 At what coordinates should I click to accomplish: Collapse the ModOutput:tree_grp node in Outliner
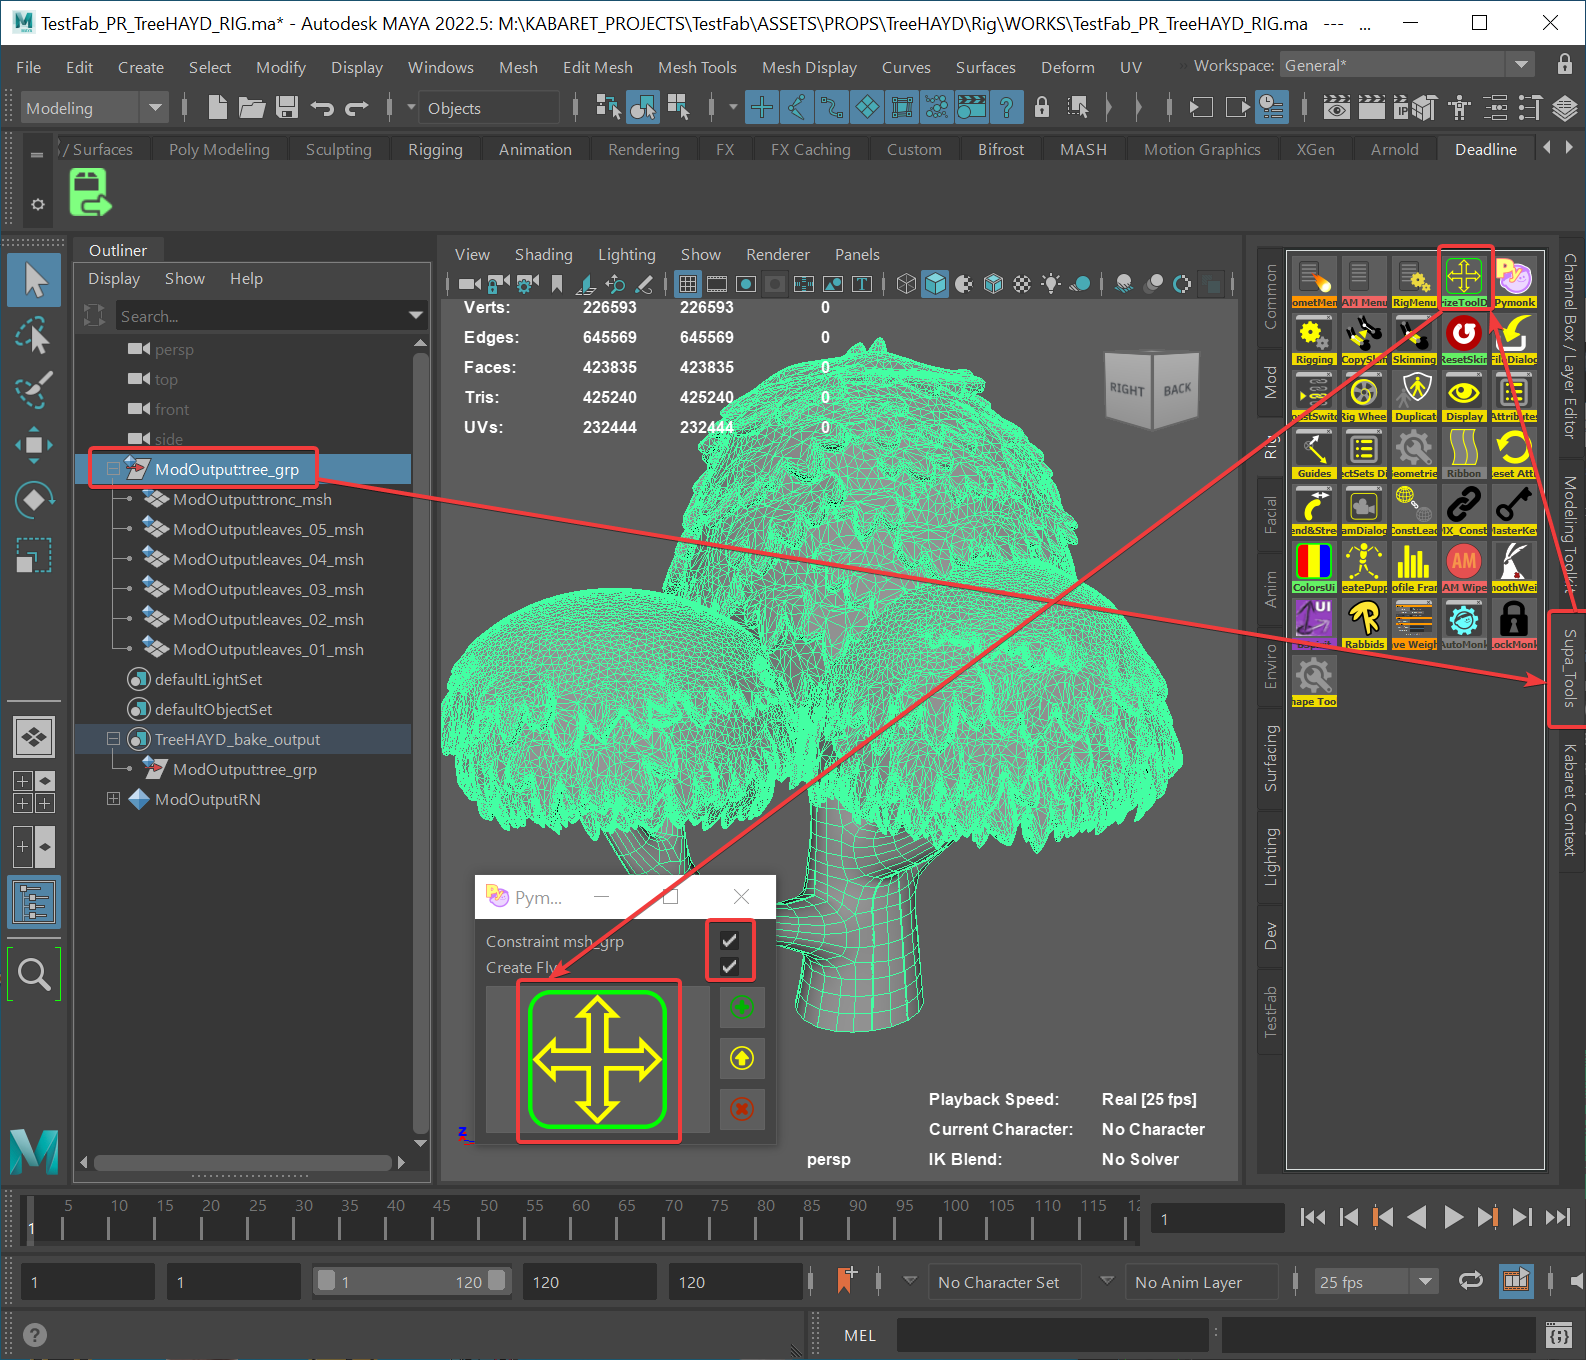click(113, 469)
